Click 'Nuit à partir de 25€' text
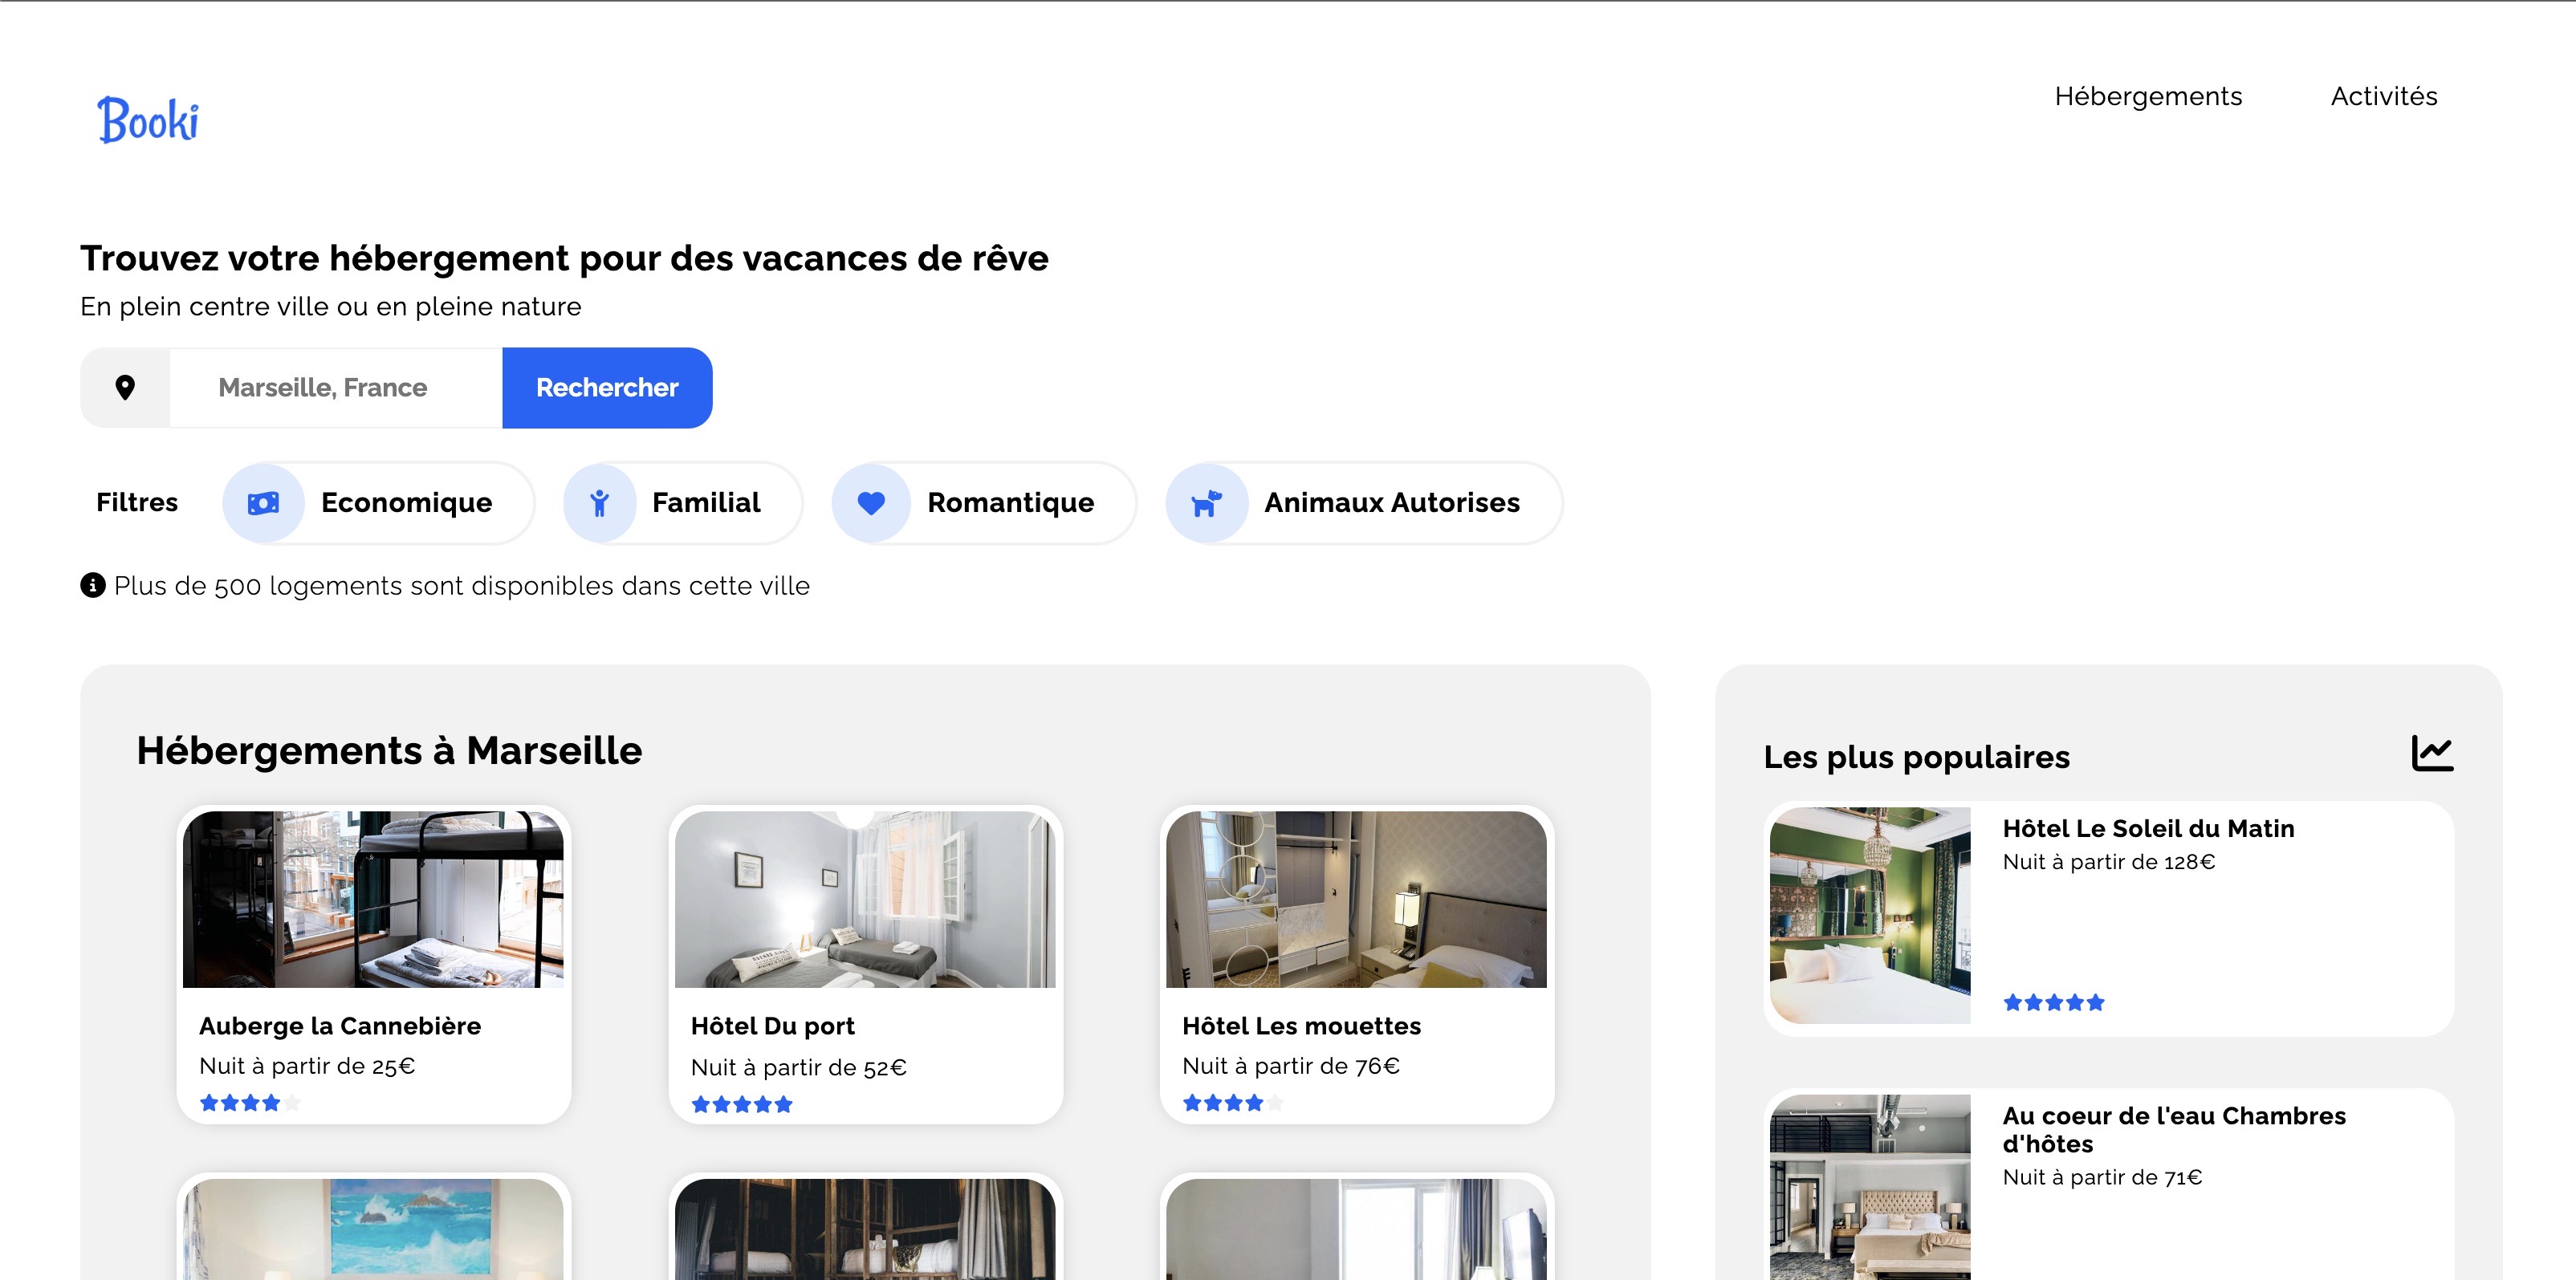 [x=307, y=1066]
